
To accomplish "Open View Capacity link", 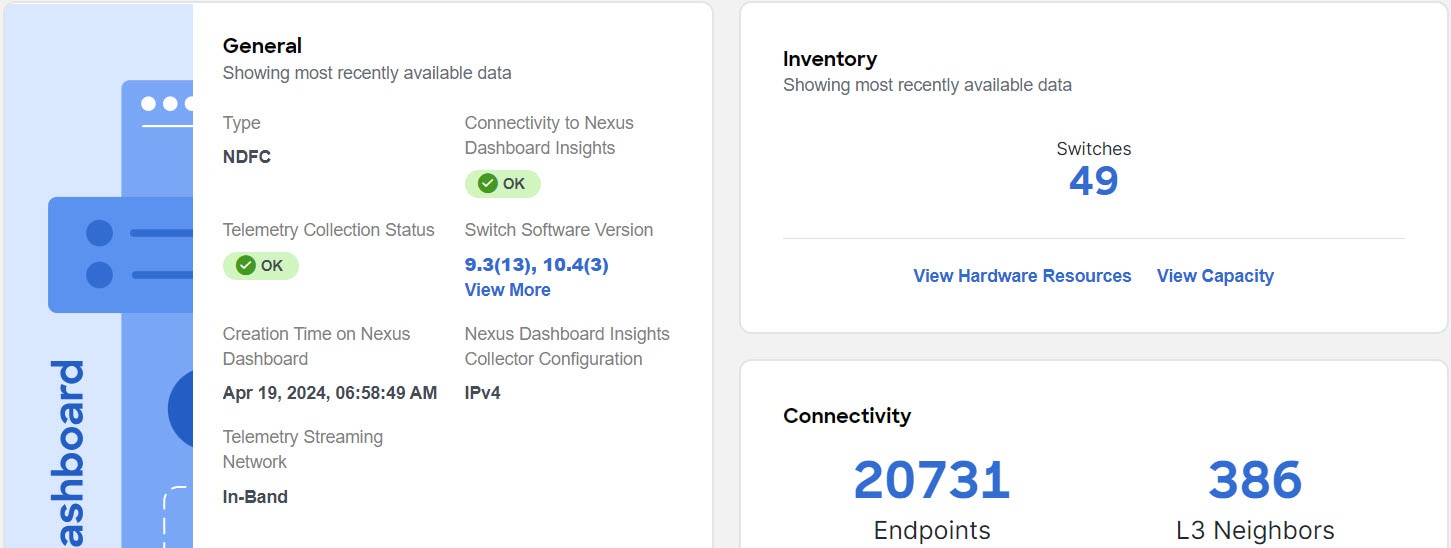I will 1215,276.
